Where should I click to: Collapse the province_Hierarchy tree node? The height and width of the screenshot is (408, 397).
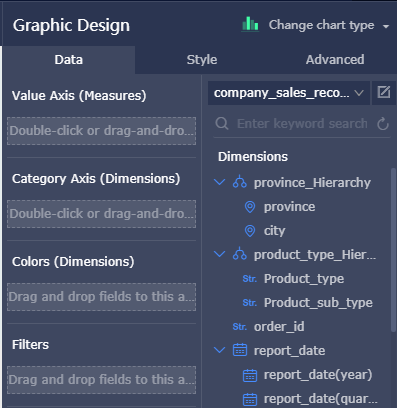[x=219, y=182]
